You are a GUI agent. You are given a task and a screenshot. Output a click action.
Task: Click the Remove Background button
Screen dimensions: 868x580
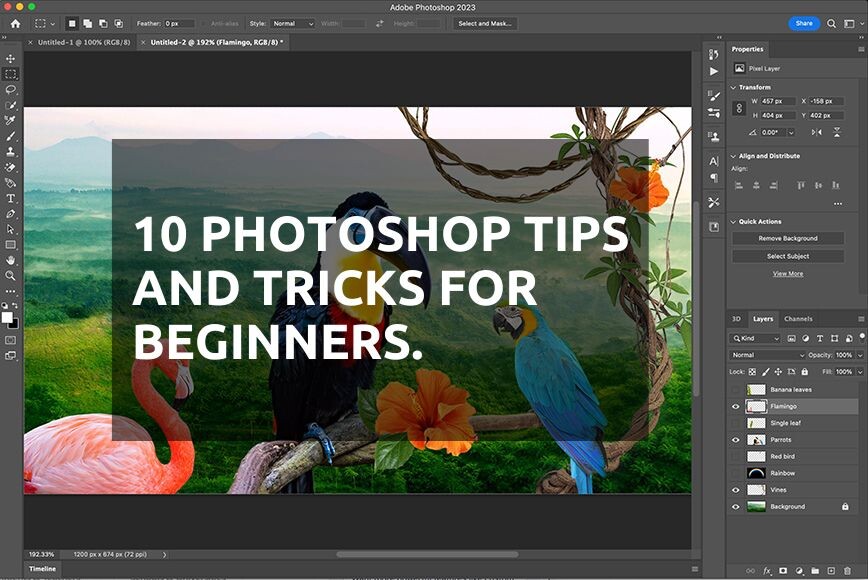tap(788, 238)
